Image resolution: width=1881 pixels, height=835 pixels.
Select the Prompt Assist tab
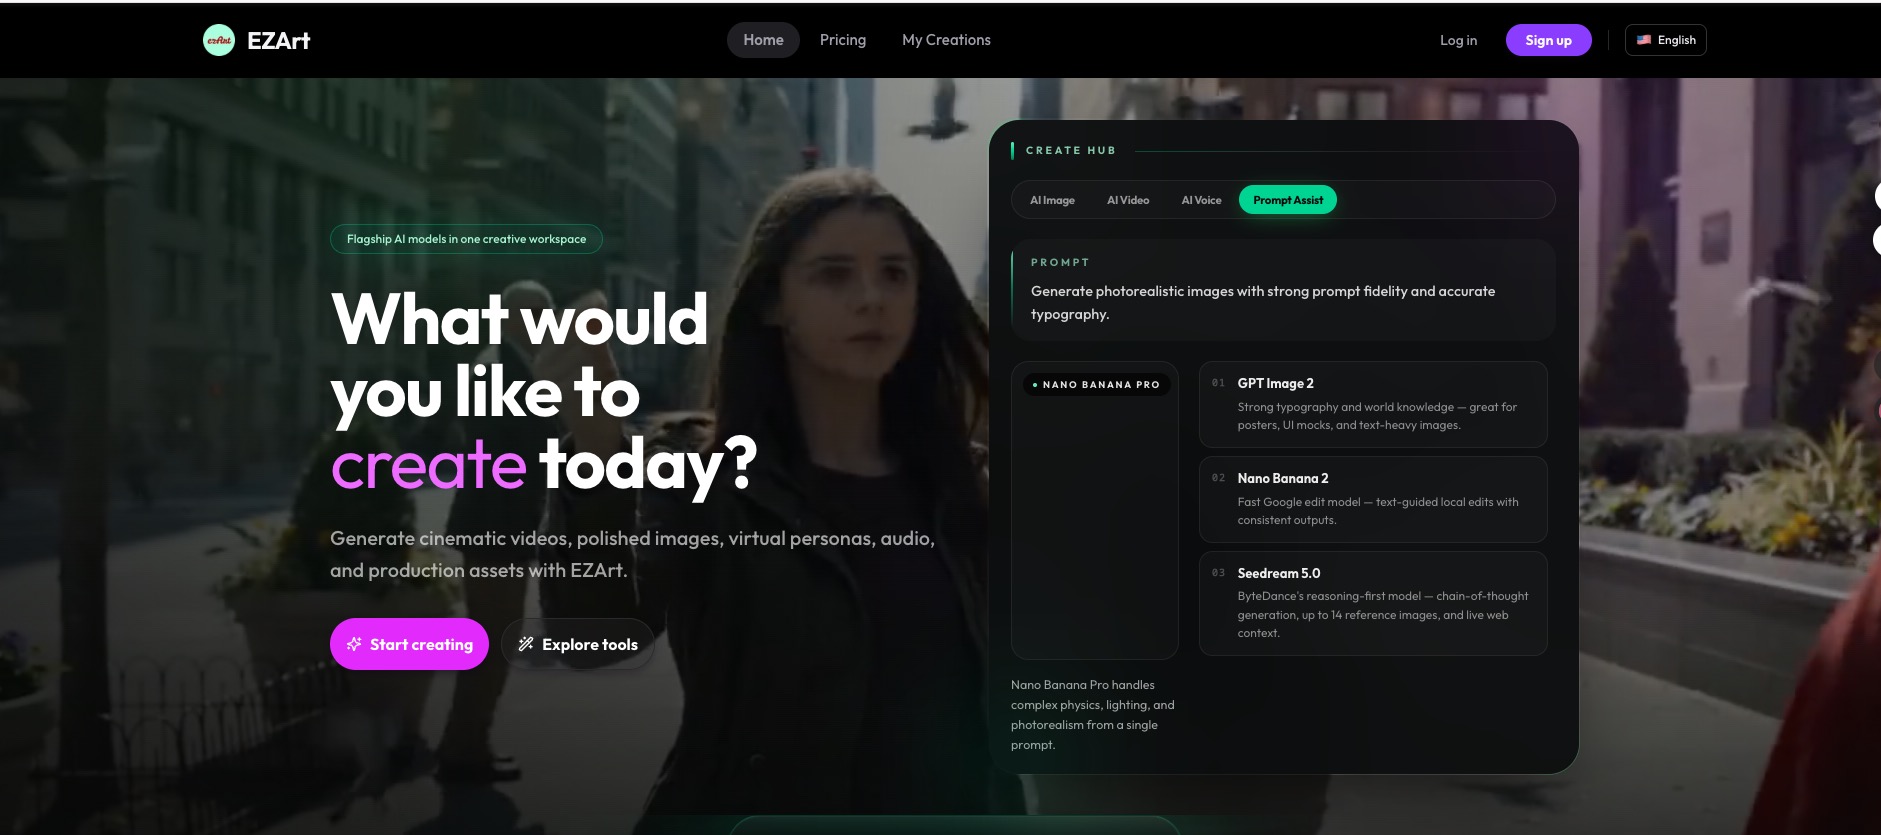click(1288, 200)
